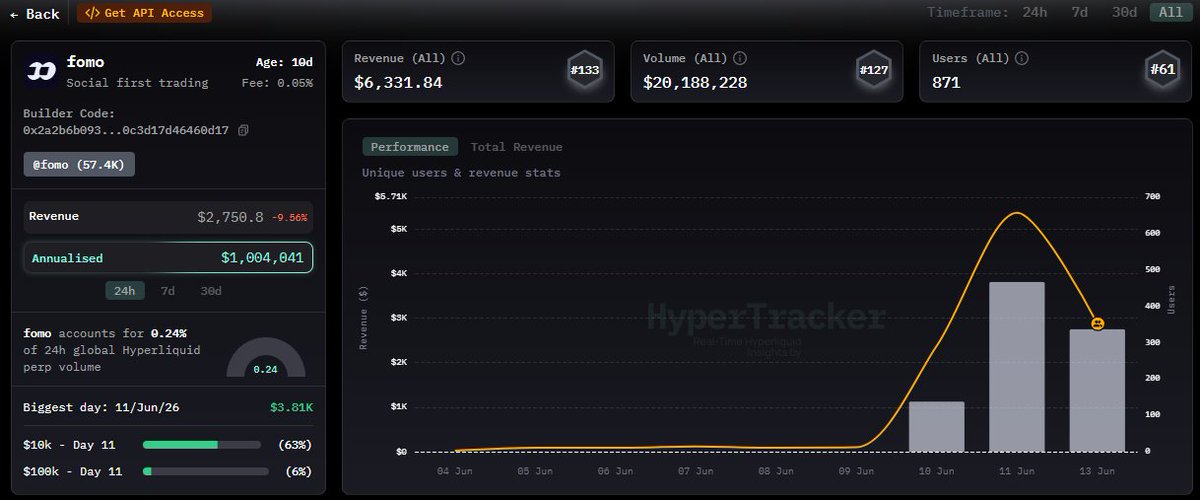The image size is (1200, 500).
Task: Set timeframe to All
Action: tap(1171, 12)
